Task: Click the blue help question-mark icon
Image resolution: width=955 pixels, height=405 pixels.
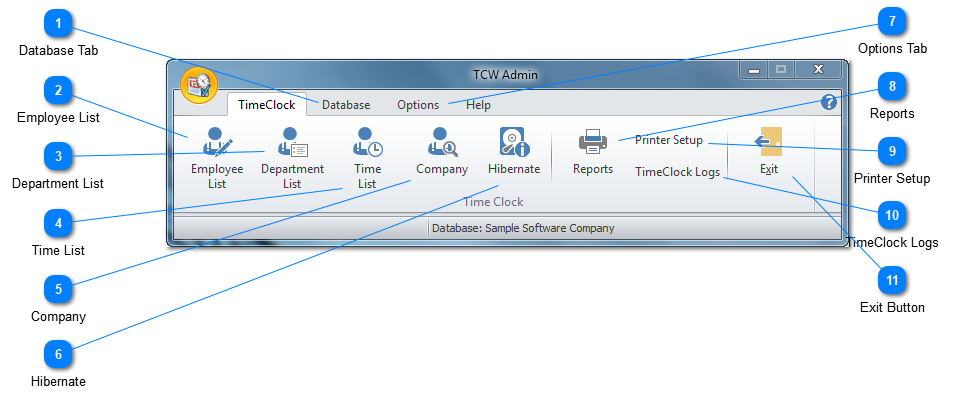Action: tap(828, 102)
